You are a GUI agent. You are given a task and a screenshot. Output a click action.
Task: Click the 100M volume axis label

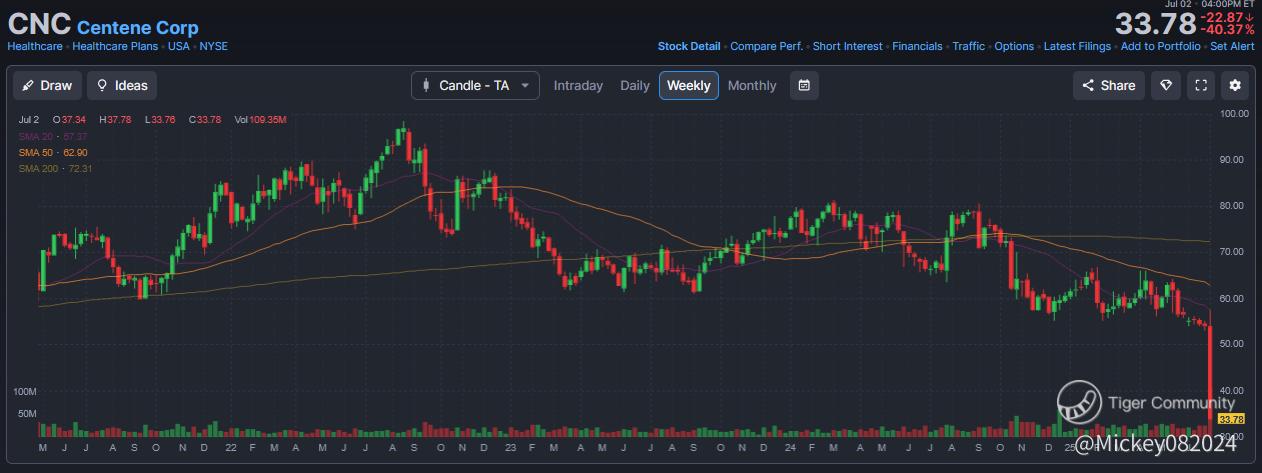pyautogui.click(x=25, y=391)
